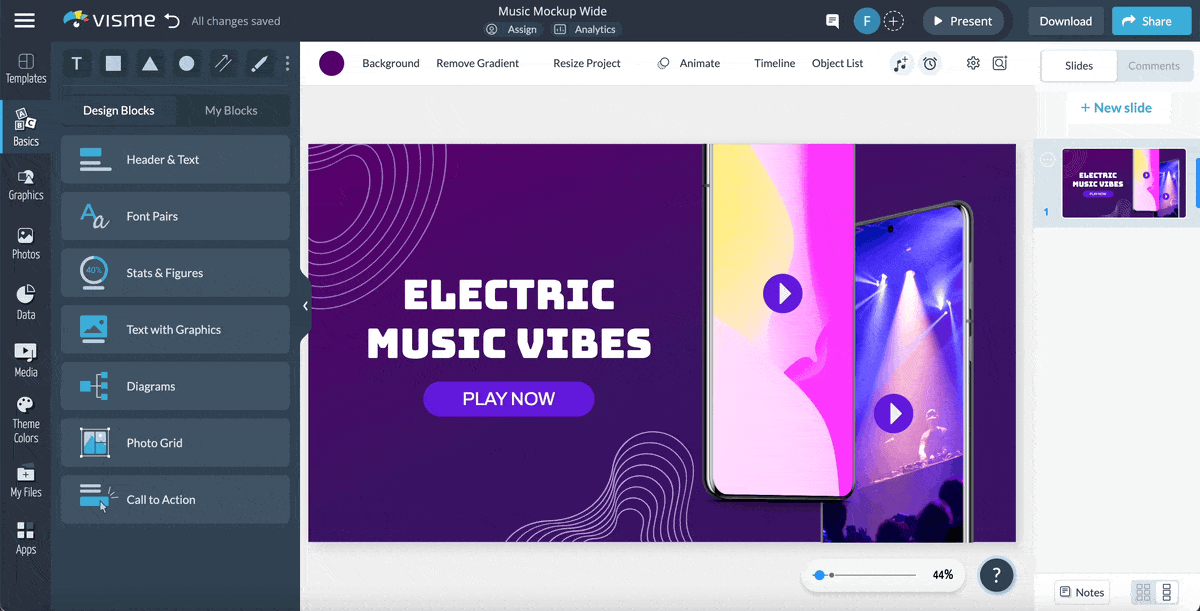1200x611 pixels.
Task: Select the slide 1 thumbnail
Action: (x=1123, y=183)
